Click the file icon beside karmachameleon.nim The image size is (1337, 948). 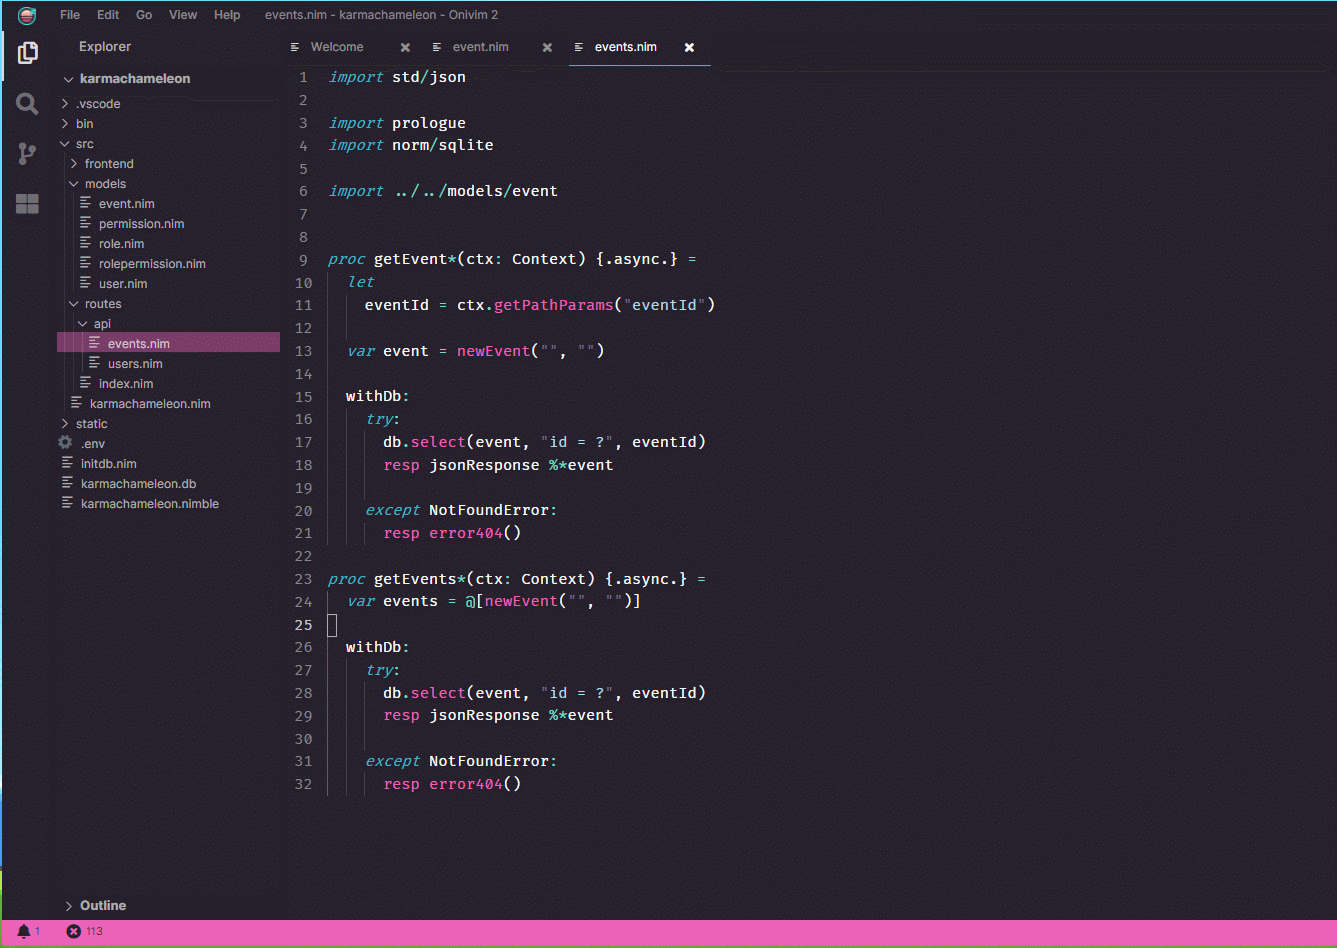pos(77,403)
